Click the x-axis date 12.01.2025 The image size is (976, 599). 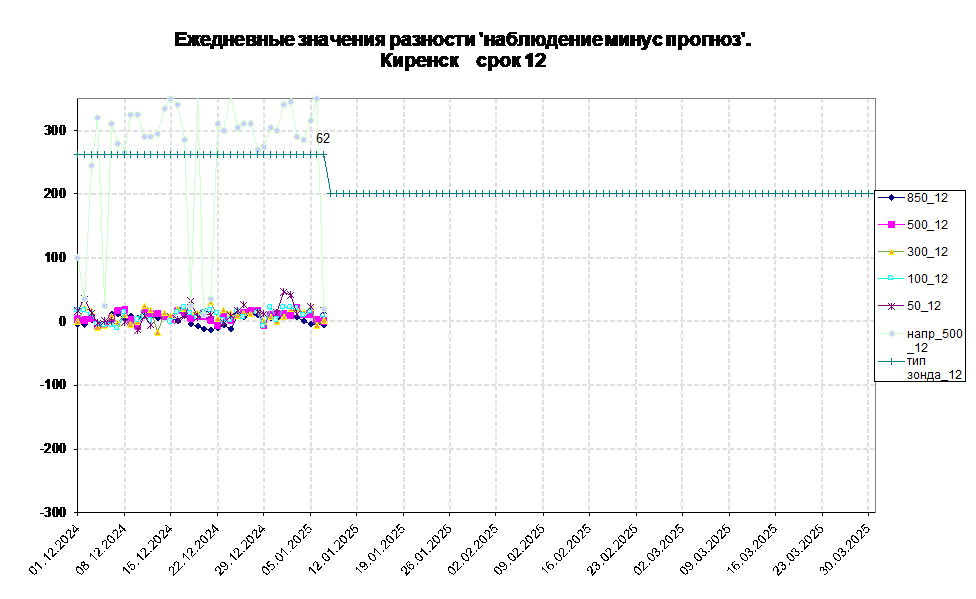[334, 549]
